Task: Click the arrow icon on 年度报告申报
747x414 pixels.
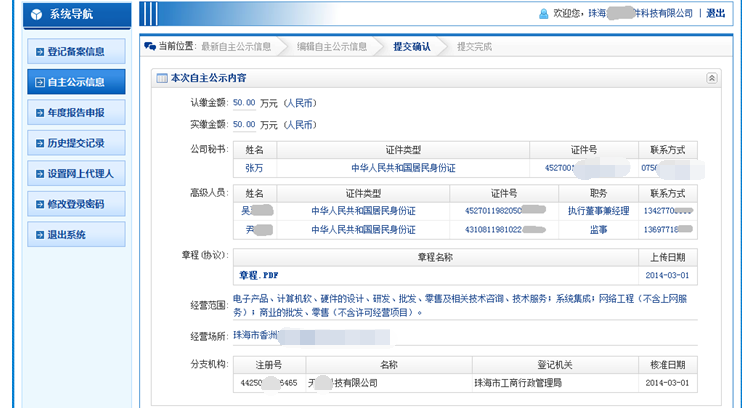Action: tap(39, 112)
